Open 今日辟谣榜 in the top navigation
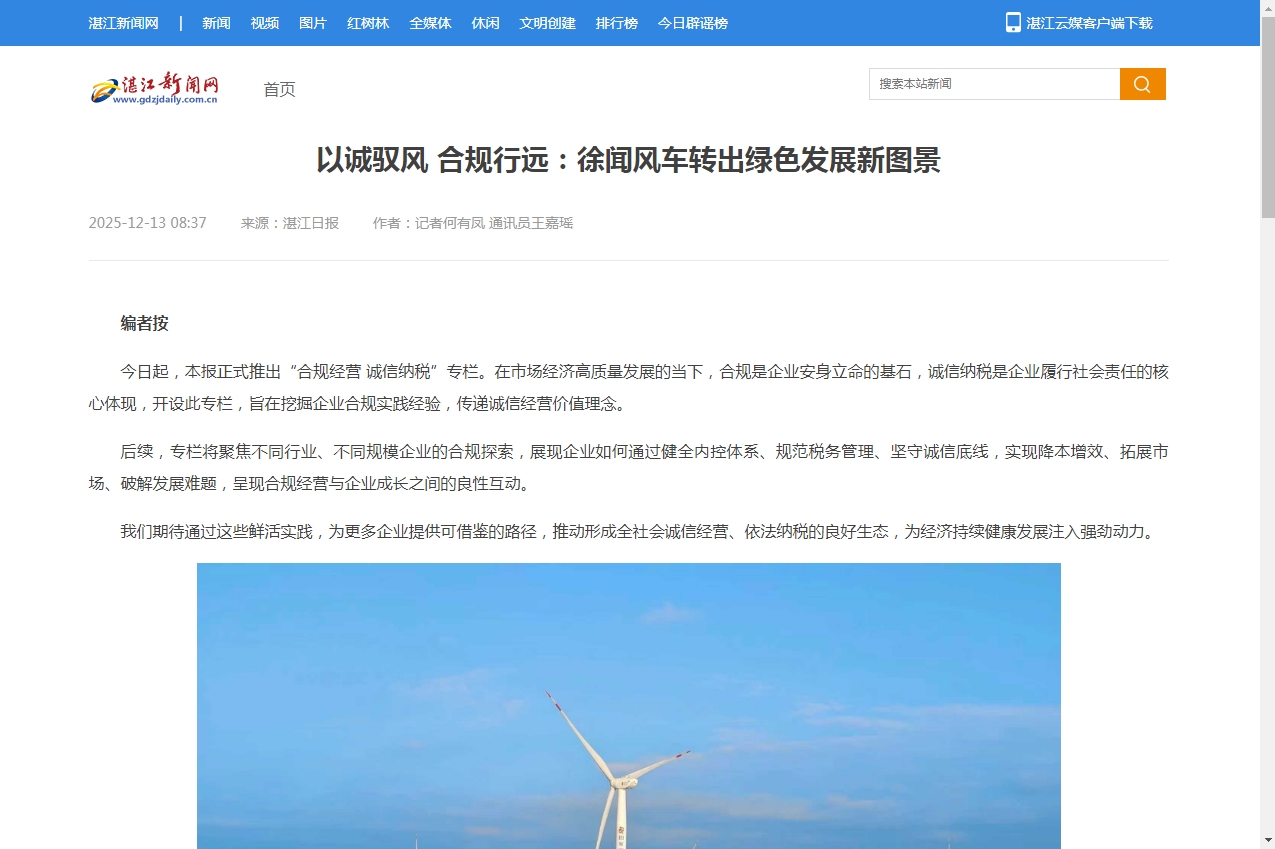Viewport: 1275px width, 849px height. click(692, 23)
